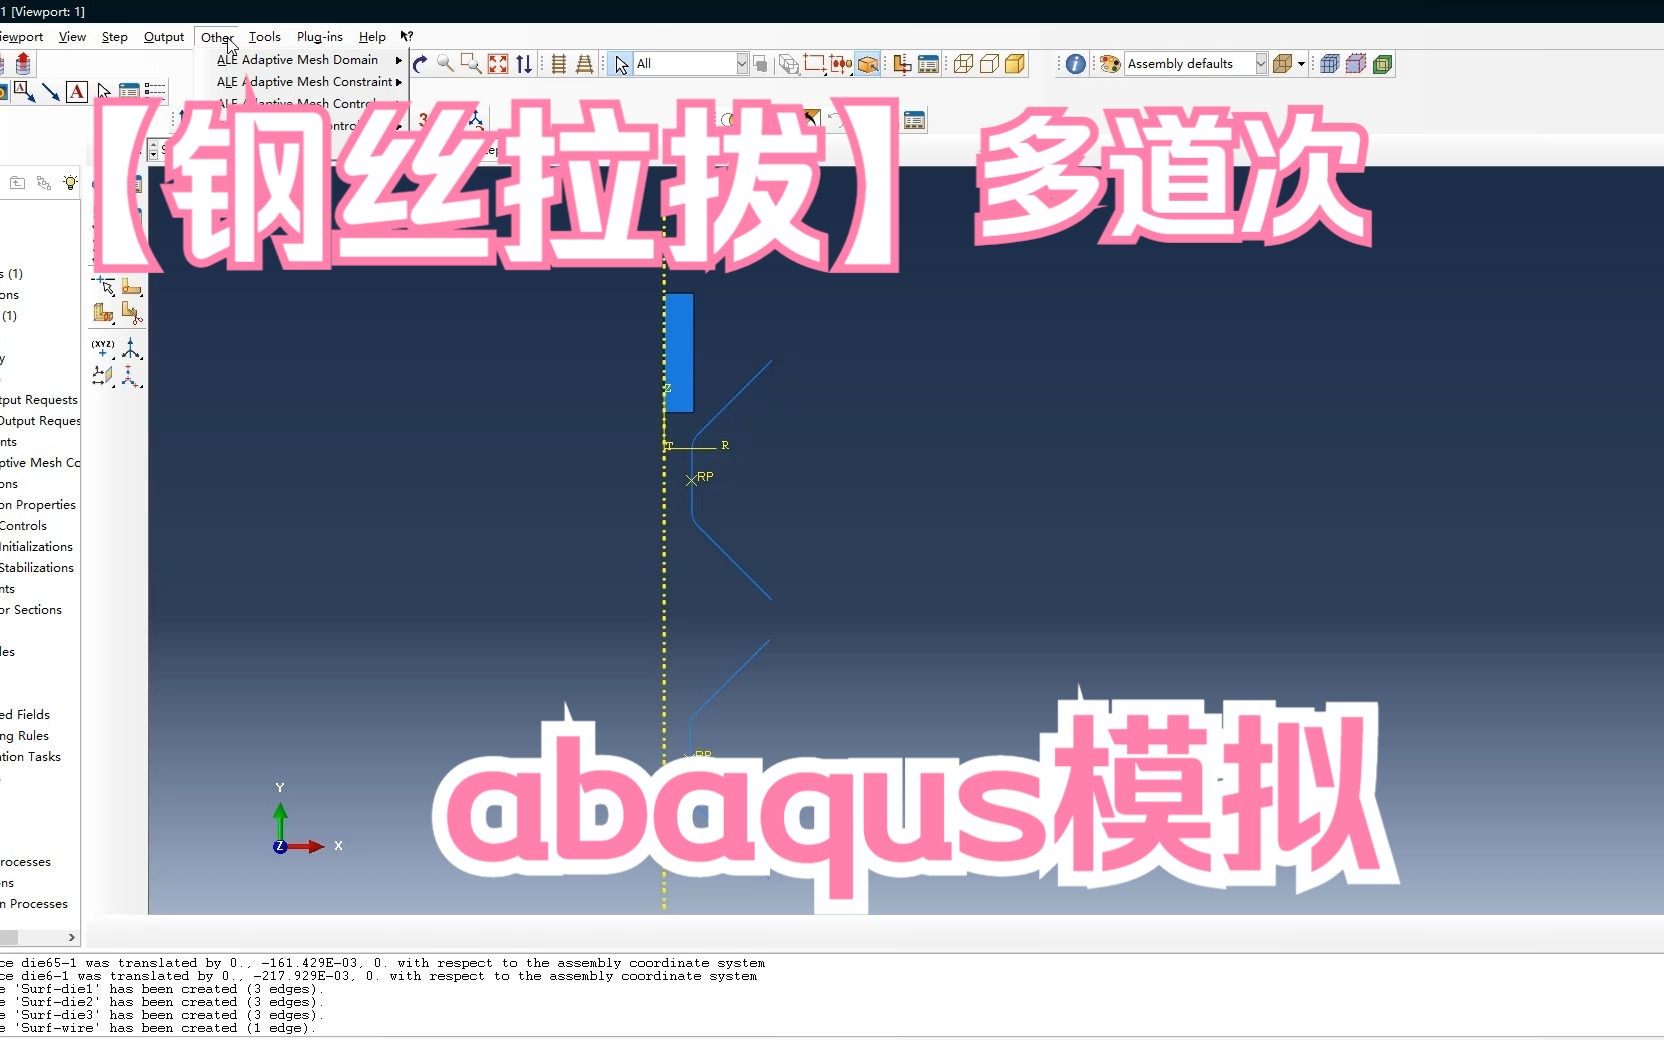Select Fields item in model tree
The height and width of the screenshot is (1040, 1664).
[25, 715]
